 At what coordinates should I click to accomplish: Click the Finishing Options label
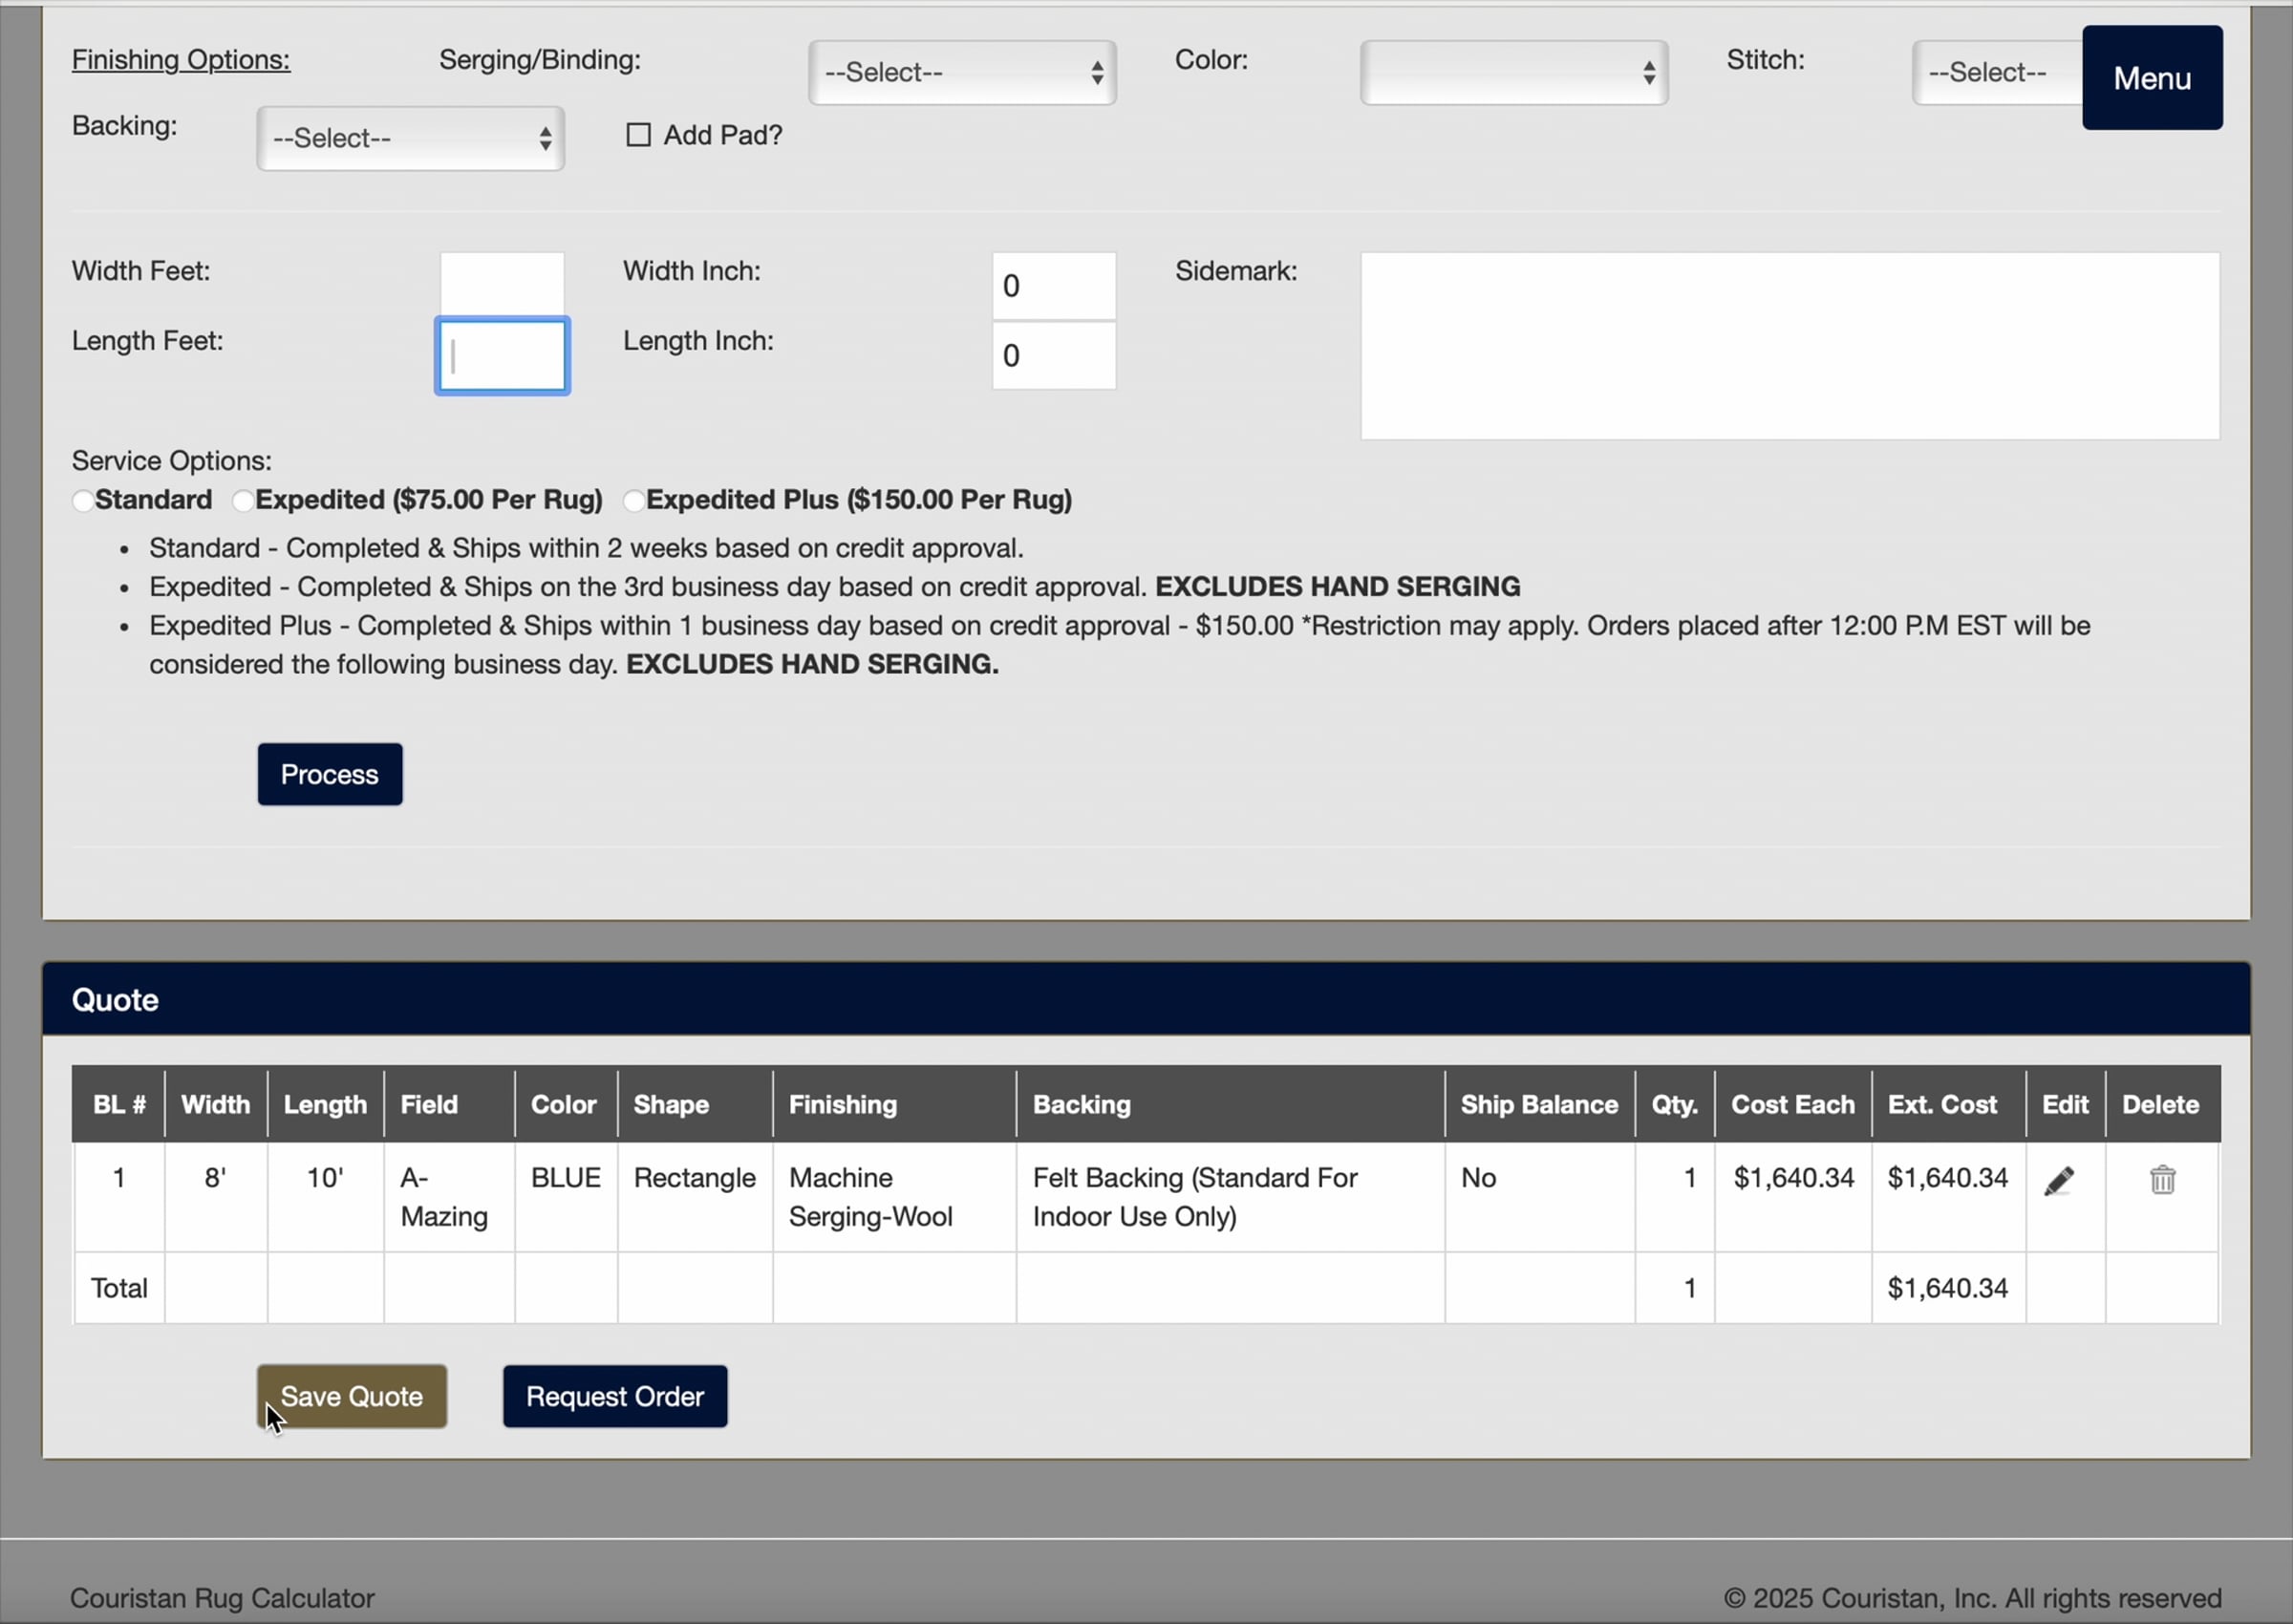[181, 60]
